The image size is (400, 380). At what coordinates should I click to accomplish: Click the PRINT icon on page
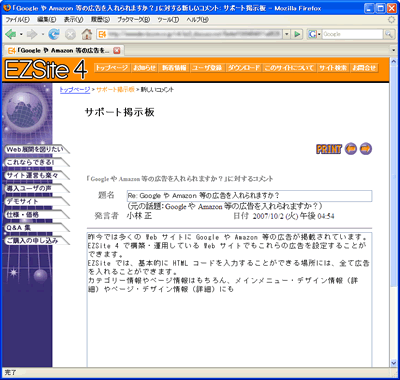click(x=329, y=149)
